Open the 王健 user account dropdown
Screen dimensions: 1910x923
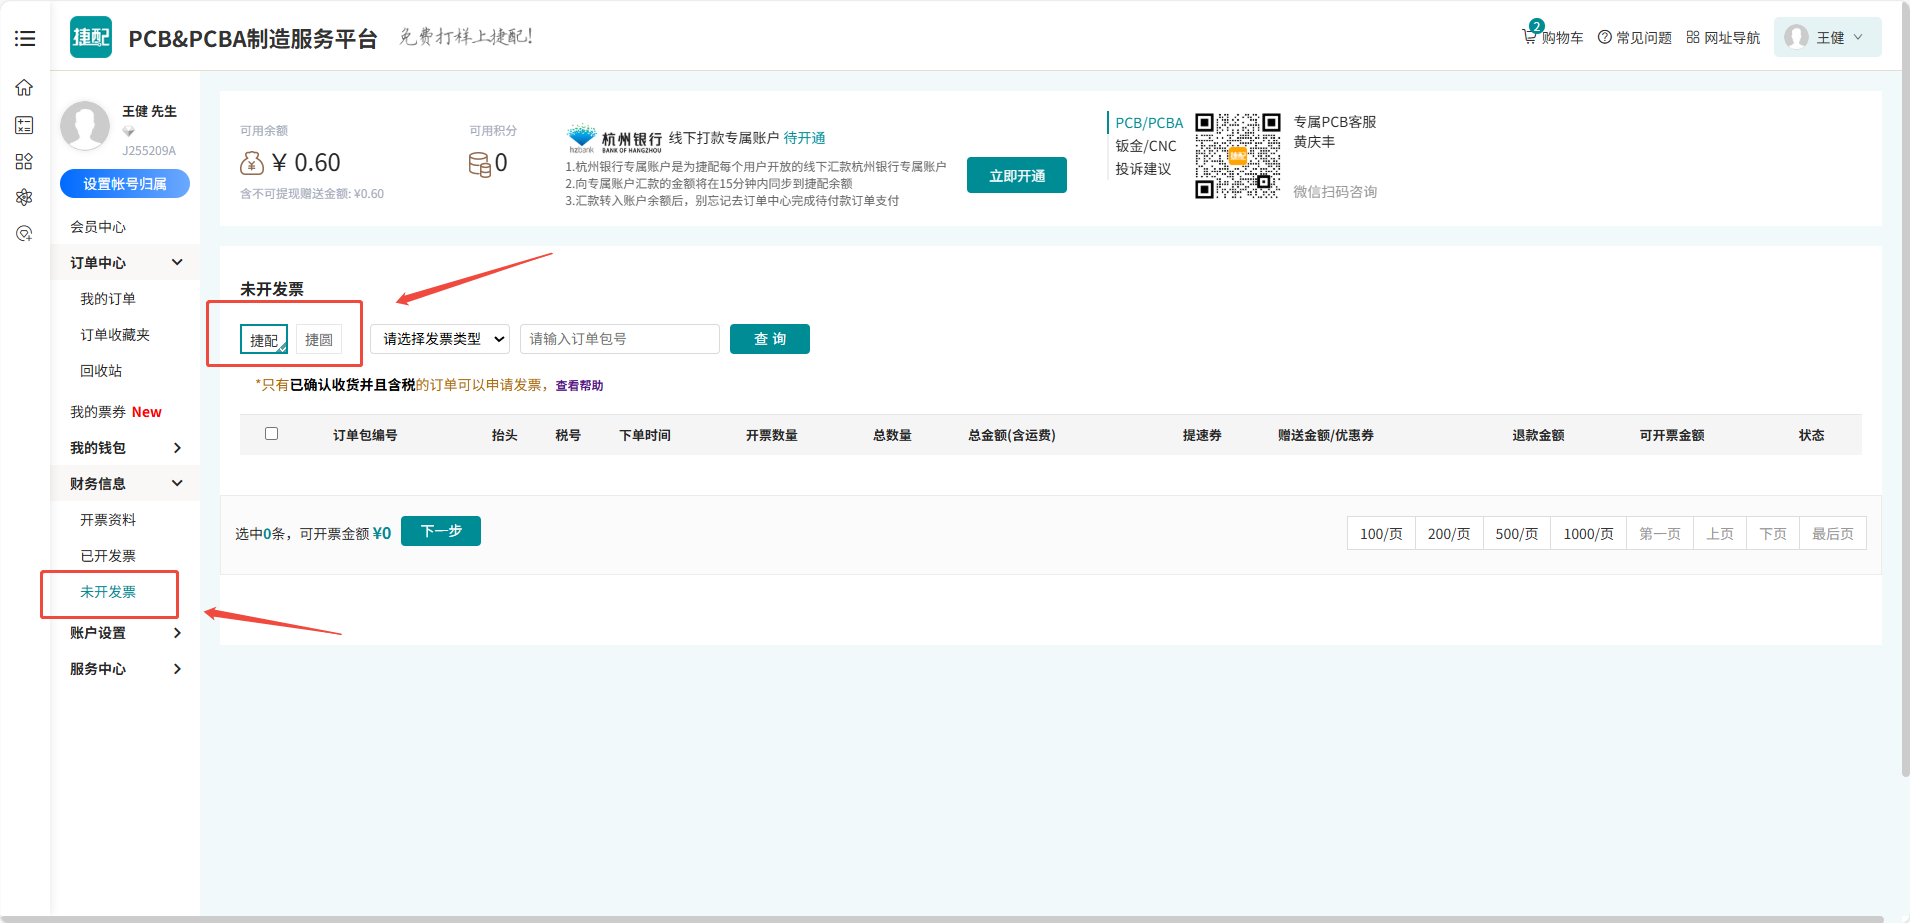[1827, 38]
